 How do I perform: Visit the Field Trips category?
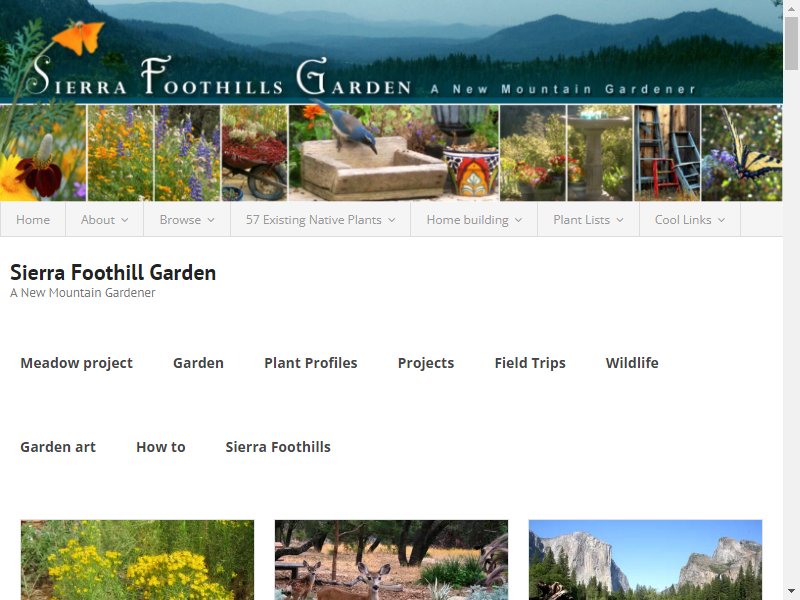pyautogui.click(x=530, y=363)
